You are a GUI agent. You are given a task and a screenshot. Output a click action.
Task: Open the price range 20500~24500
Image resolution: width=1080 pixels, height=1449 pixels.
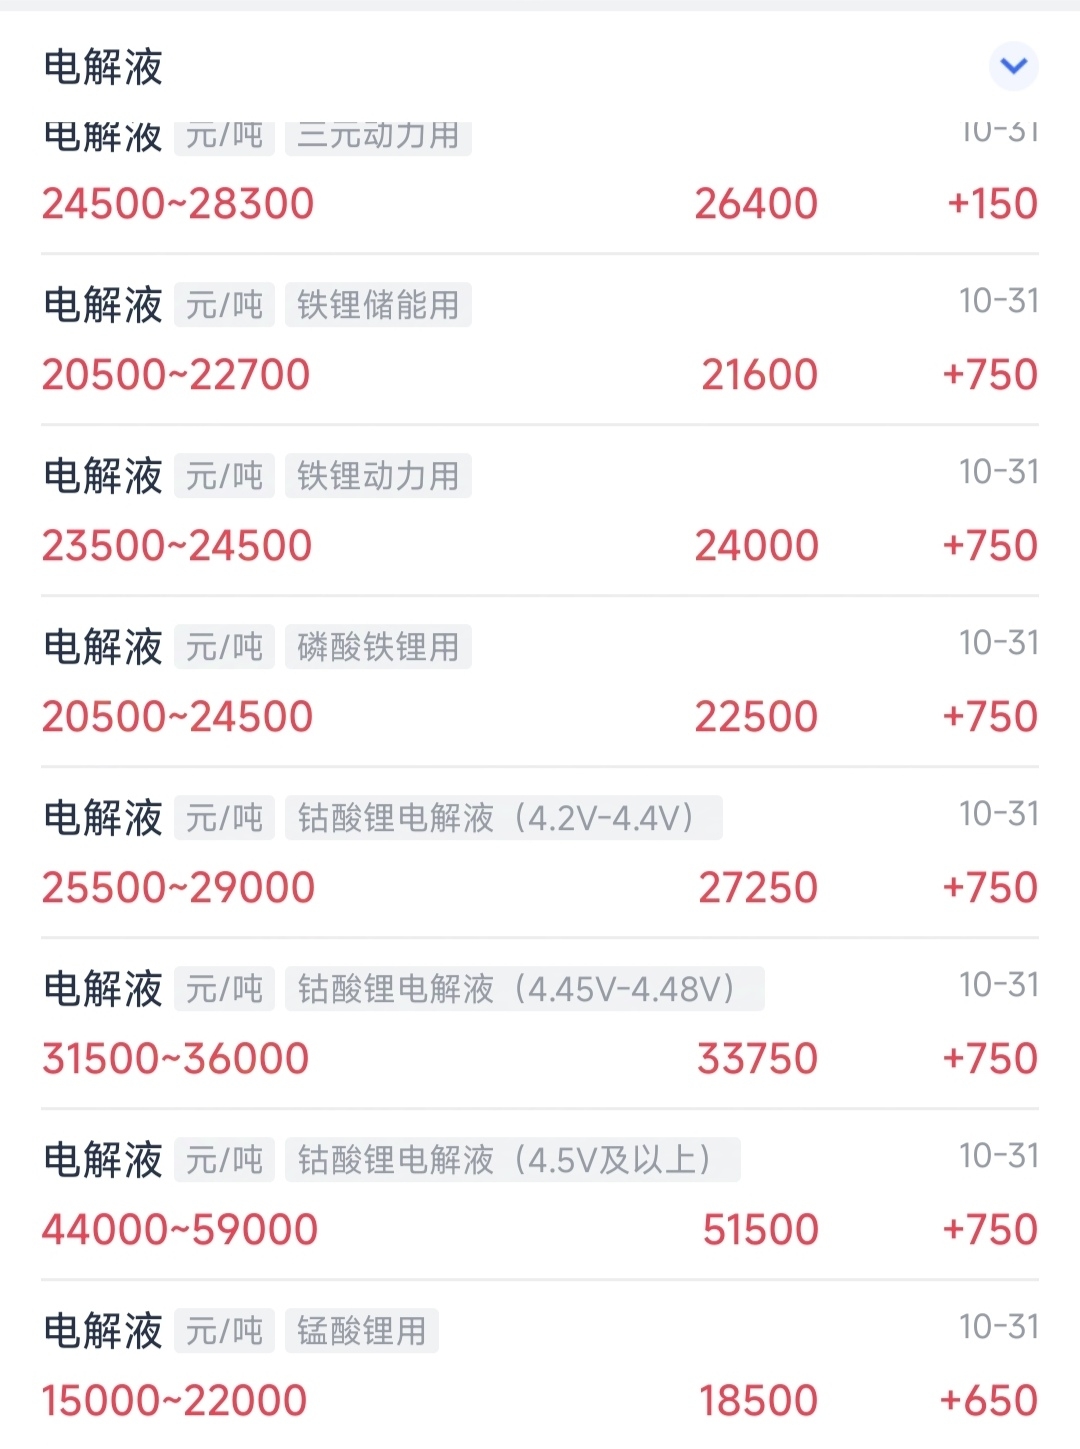coord(177,717)
